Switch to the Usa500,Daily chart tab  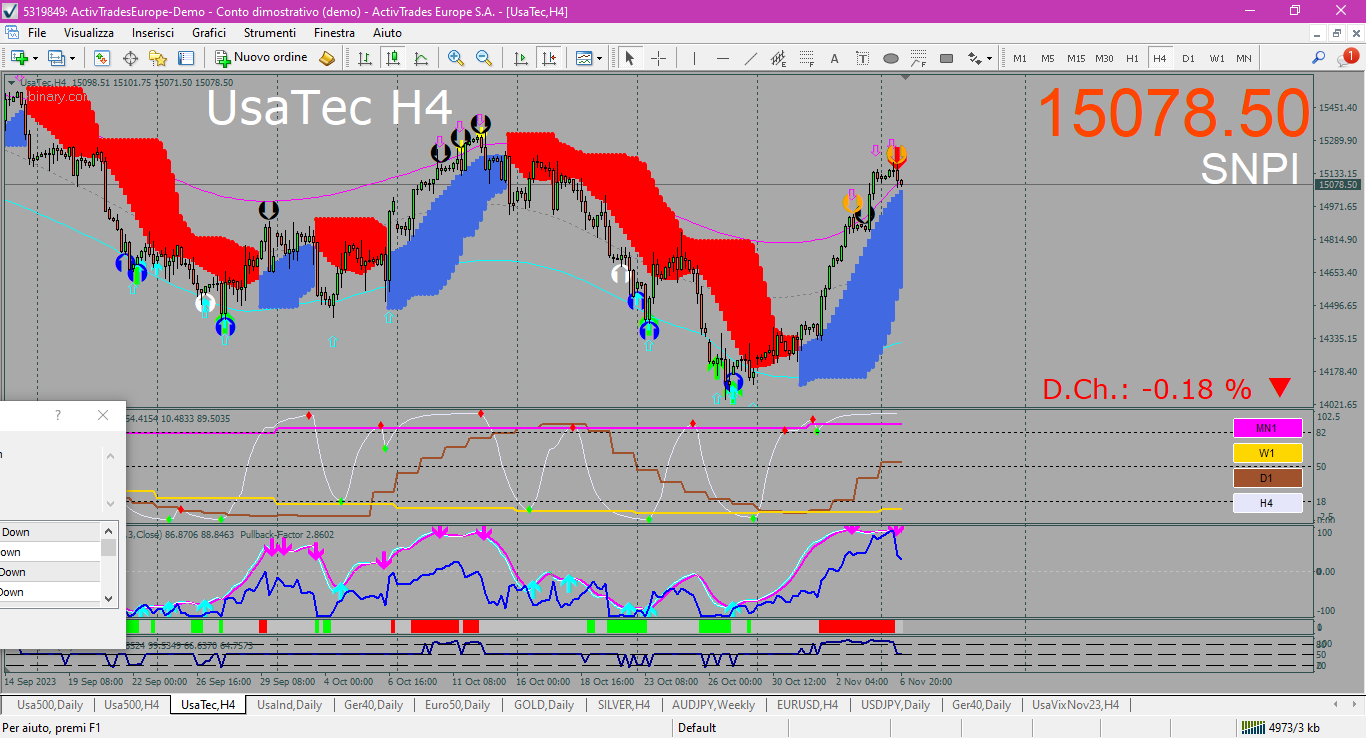click(50, 704)
